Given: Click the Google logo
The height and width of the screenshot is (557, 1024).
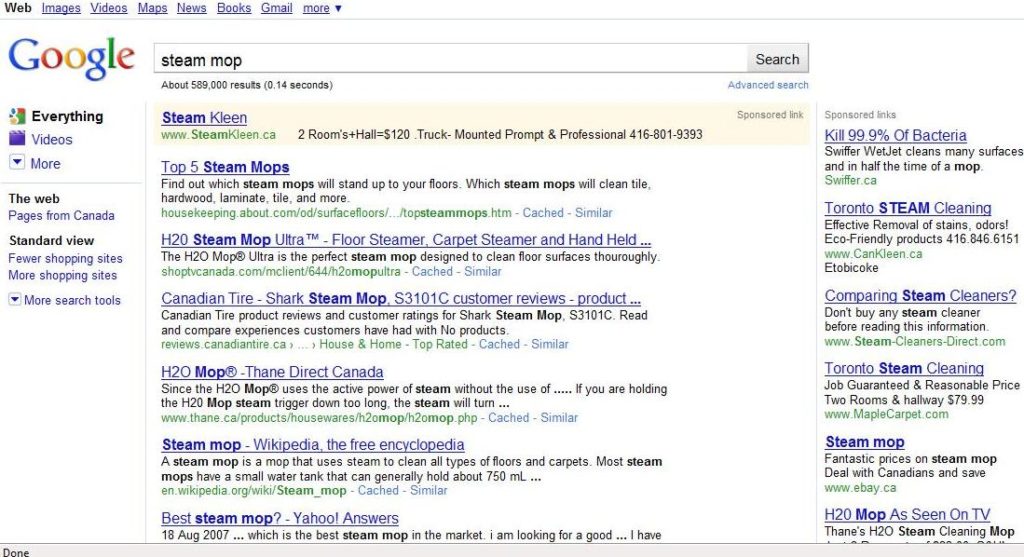Looking at the screenshot, I should coord(71,58).
